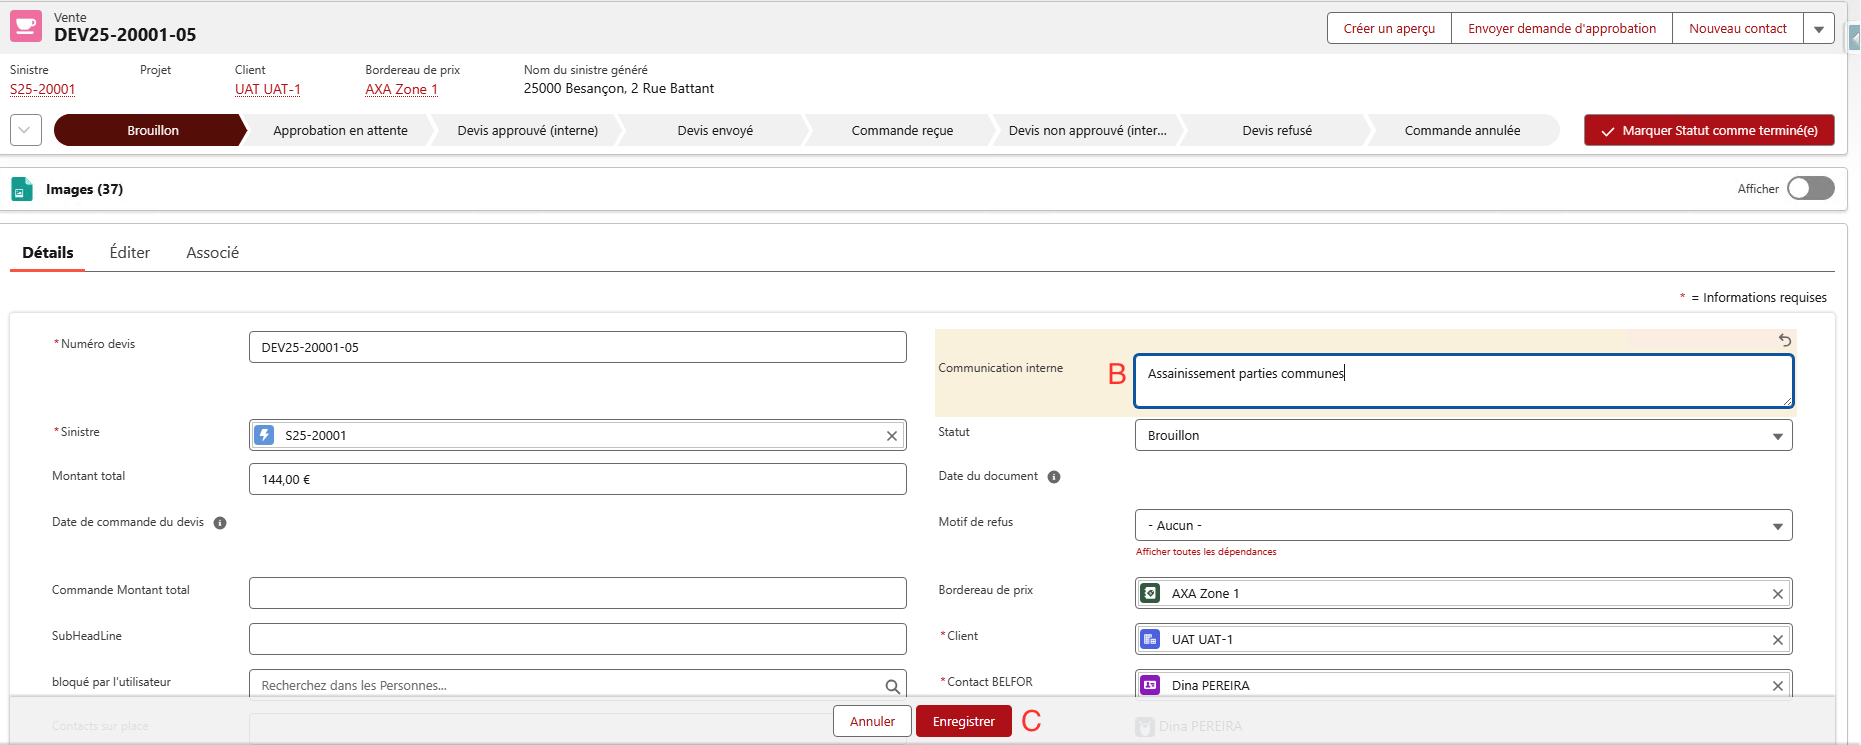Select the Brouillon path stage
This screenshot has height=745, width=1861.
150,130
